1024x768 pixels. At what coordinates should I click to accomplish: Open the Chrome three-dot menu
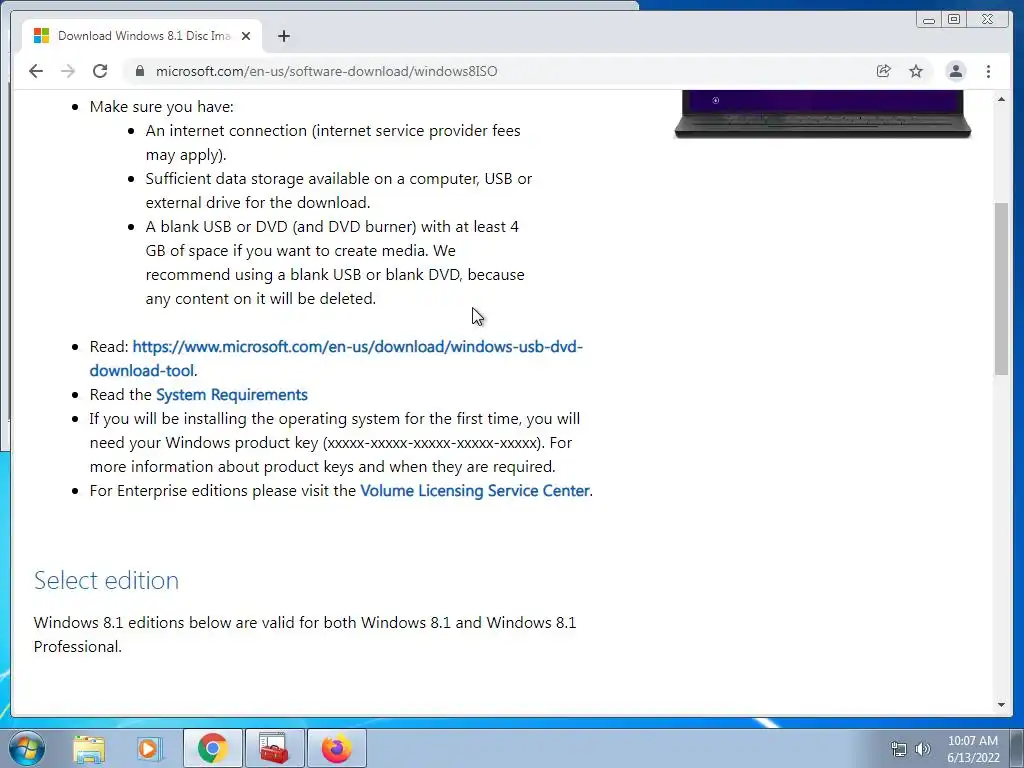coord(988,71)
